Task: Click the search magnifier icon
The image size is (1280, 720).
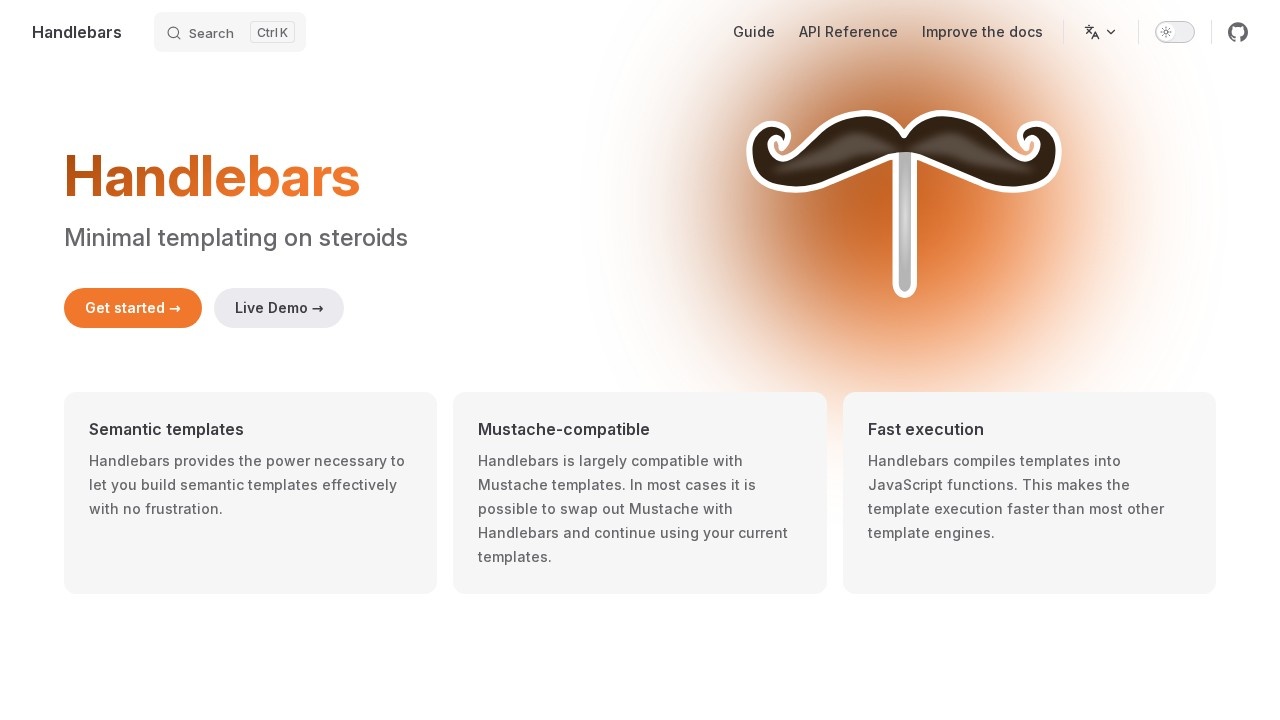Action: [x=174, y=33]
